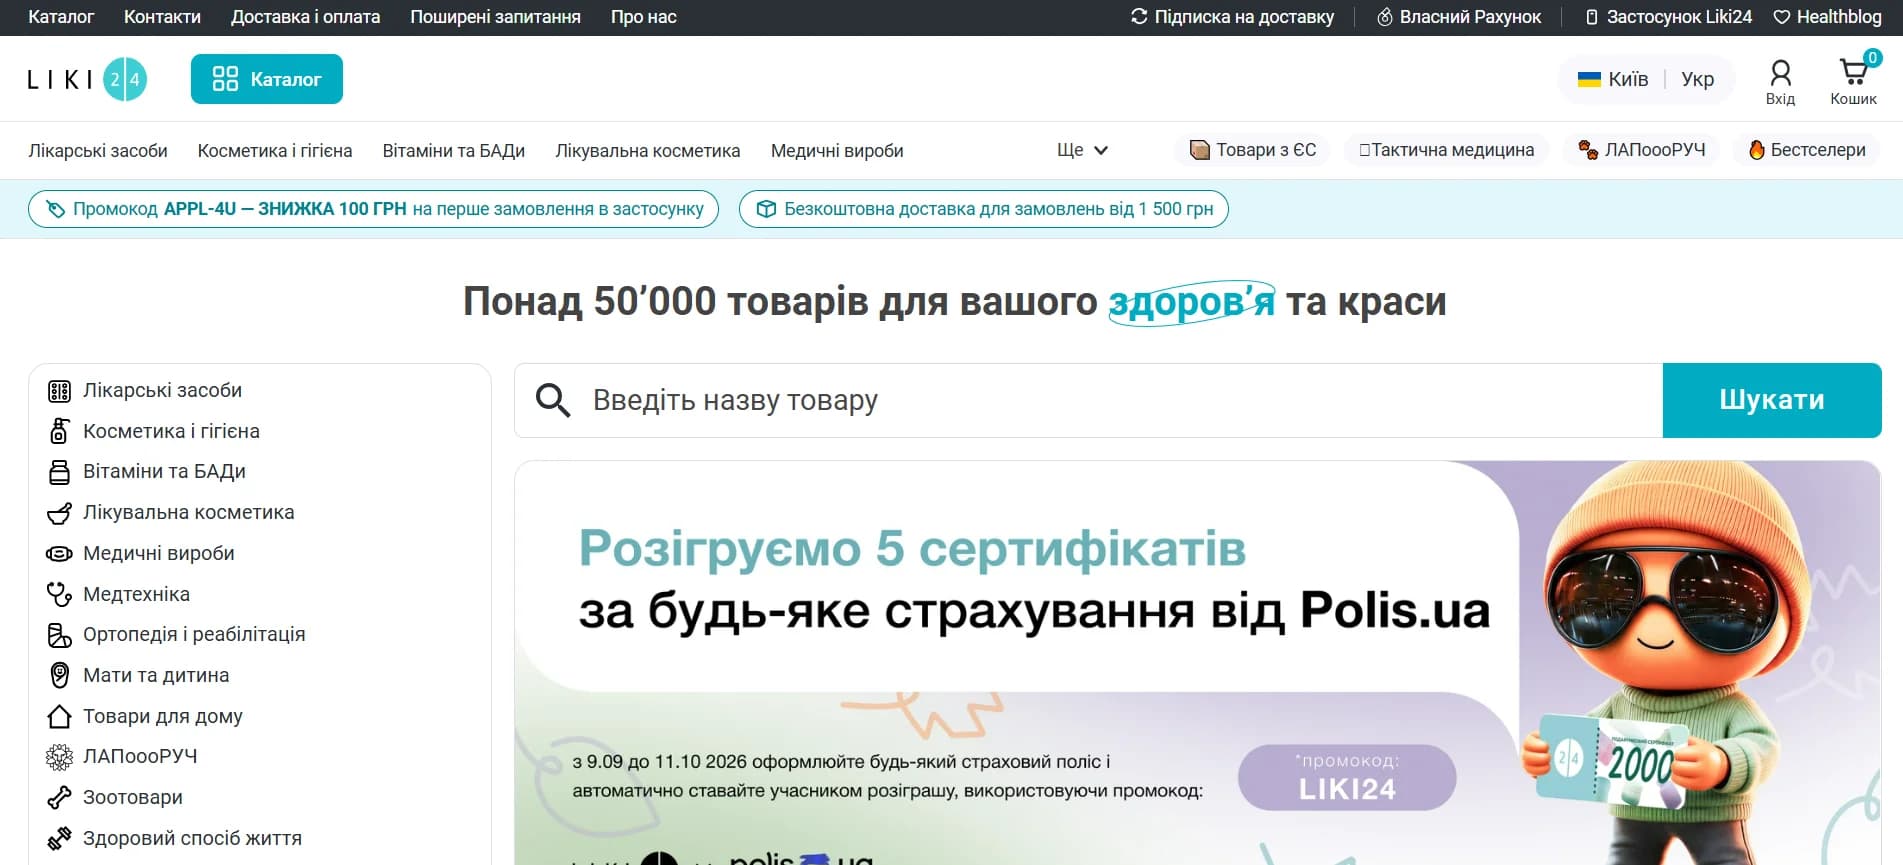Open Про нас in top bar
Image resolution: width=1903 pixels, height=865 pixels.
click(644, 17)
